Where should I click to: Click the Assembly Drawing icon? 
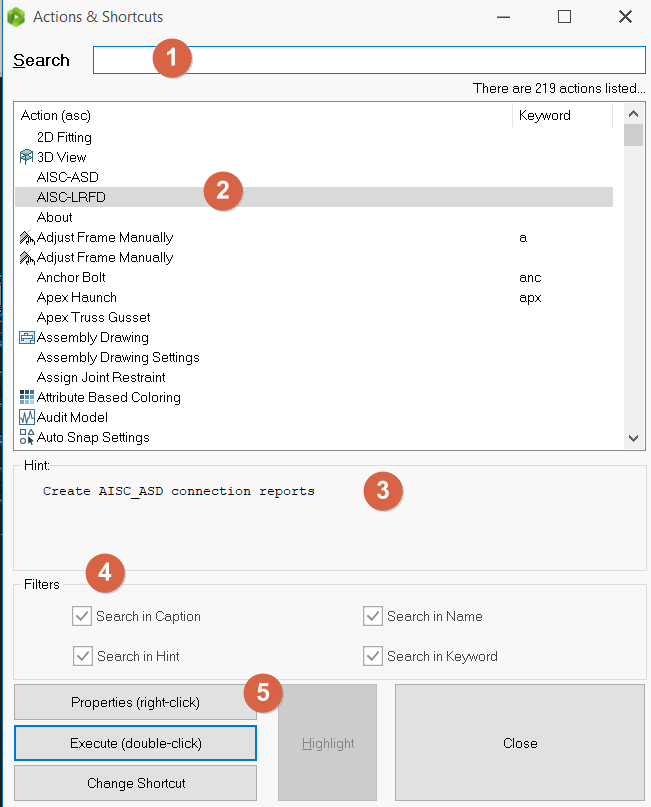tap(26, 337)
